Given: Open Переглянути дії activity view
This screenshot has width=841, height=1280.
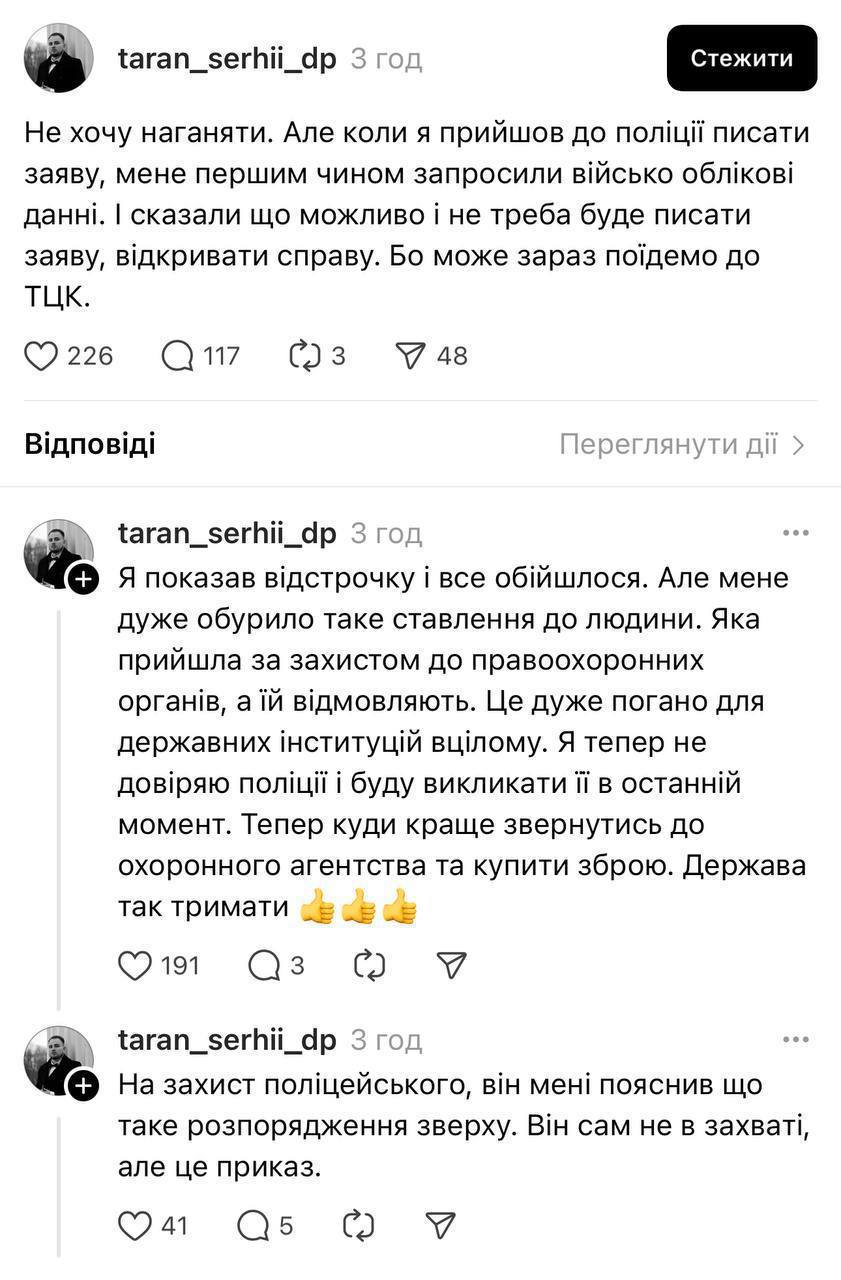Looking at the screenshot, I should (681, 445).
